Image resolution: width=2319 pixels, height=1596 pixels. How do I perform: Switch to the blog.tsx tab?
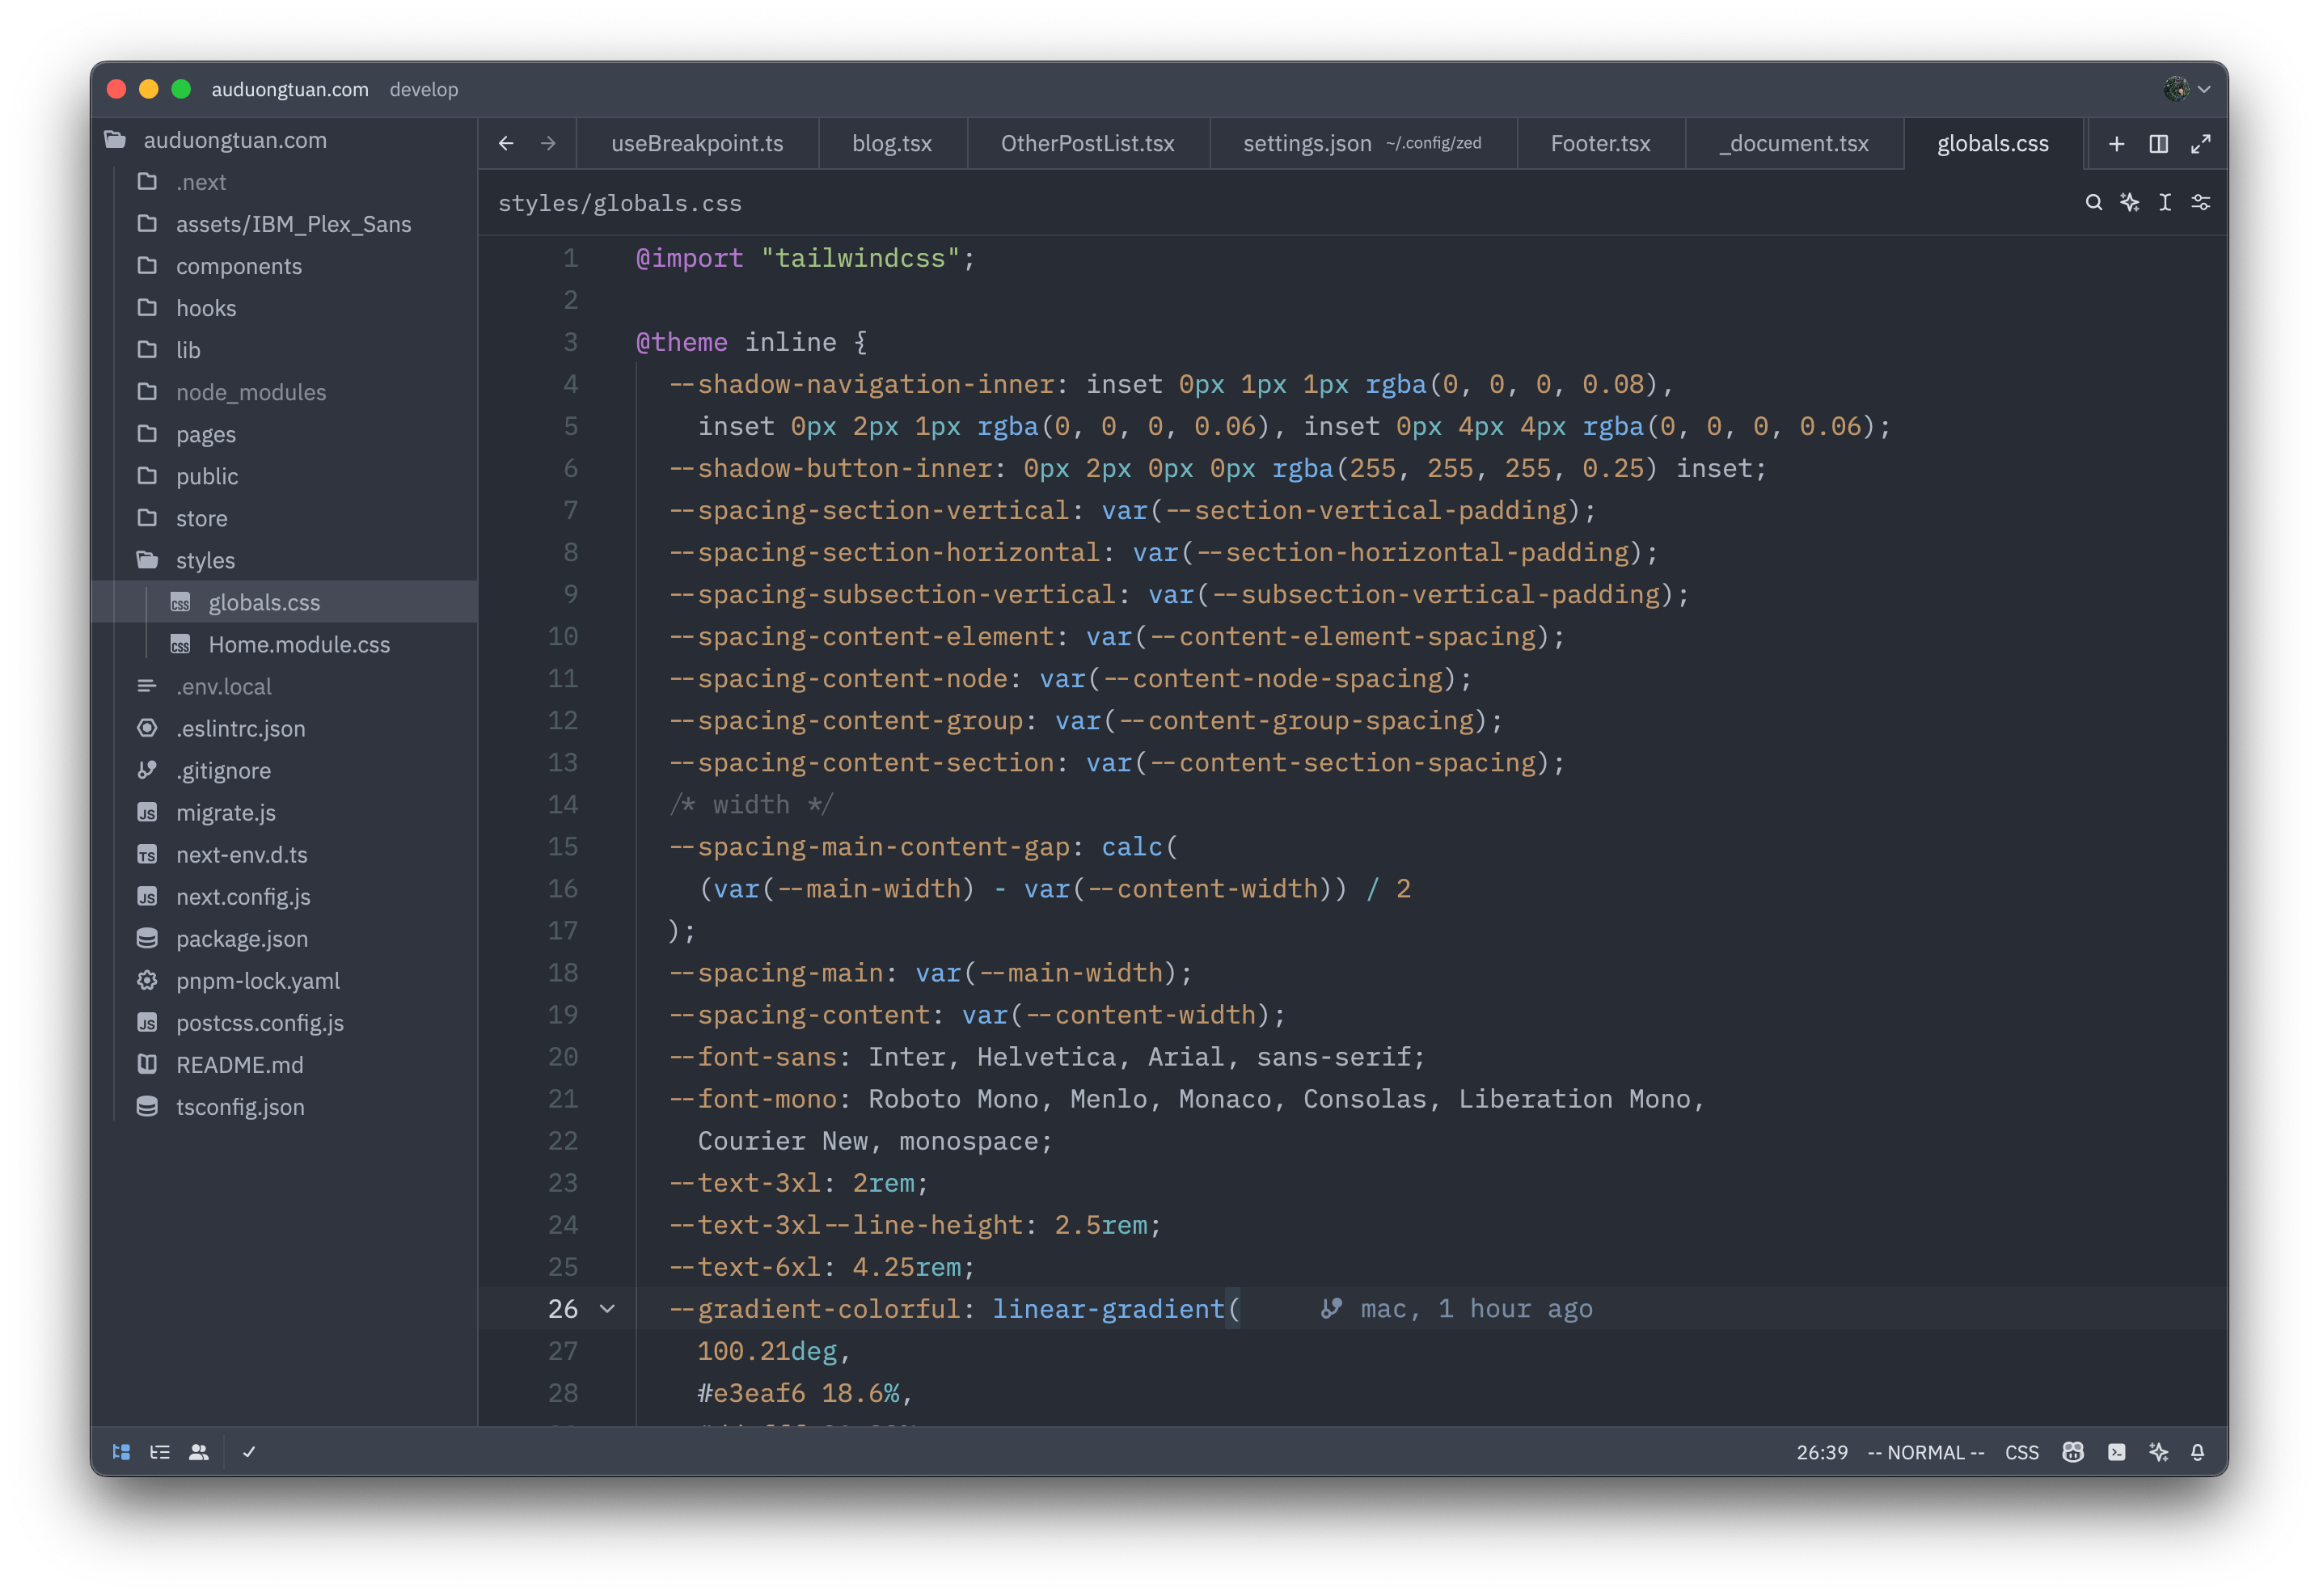(x=892, y=144)
